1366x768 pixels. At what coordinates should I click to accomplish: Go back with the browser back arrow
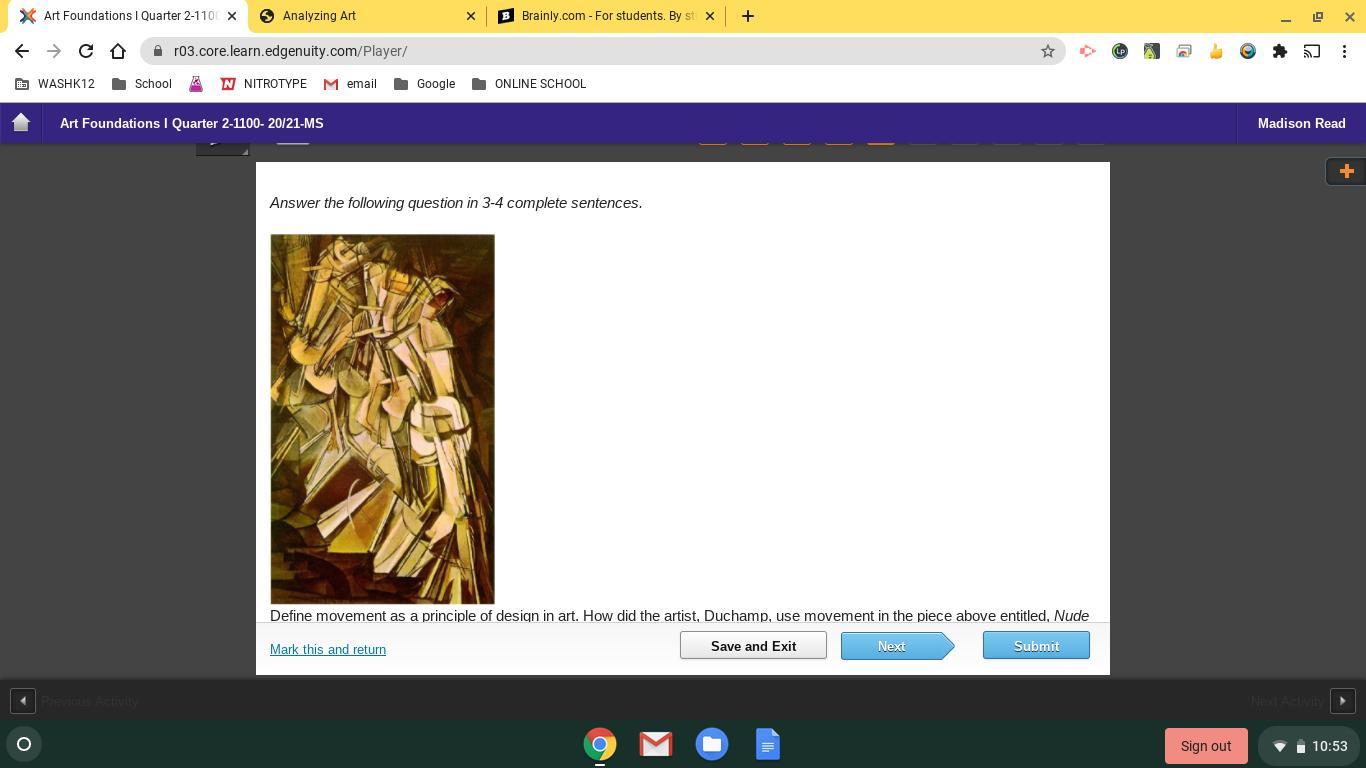point(22,51)
